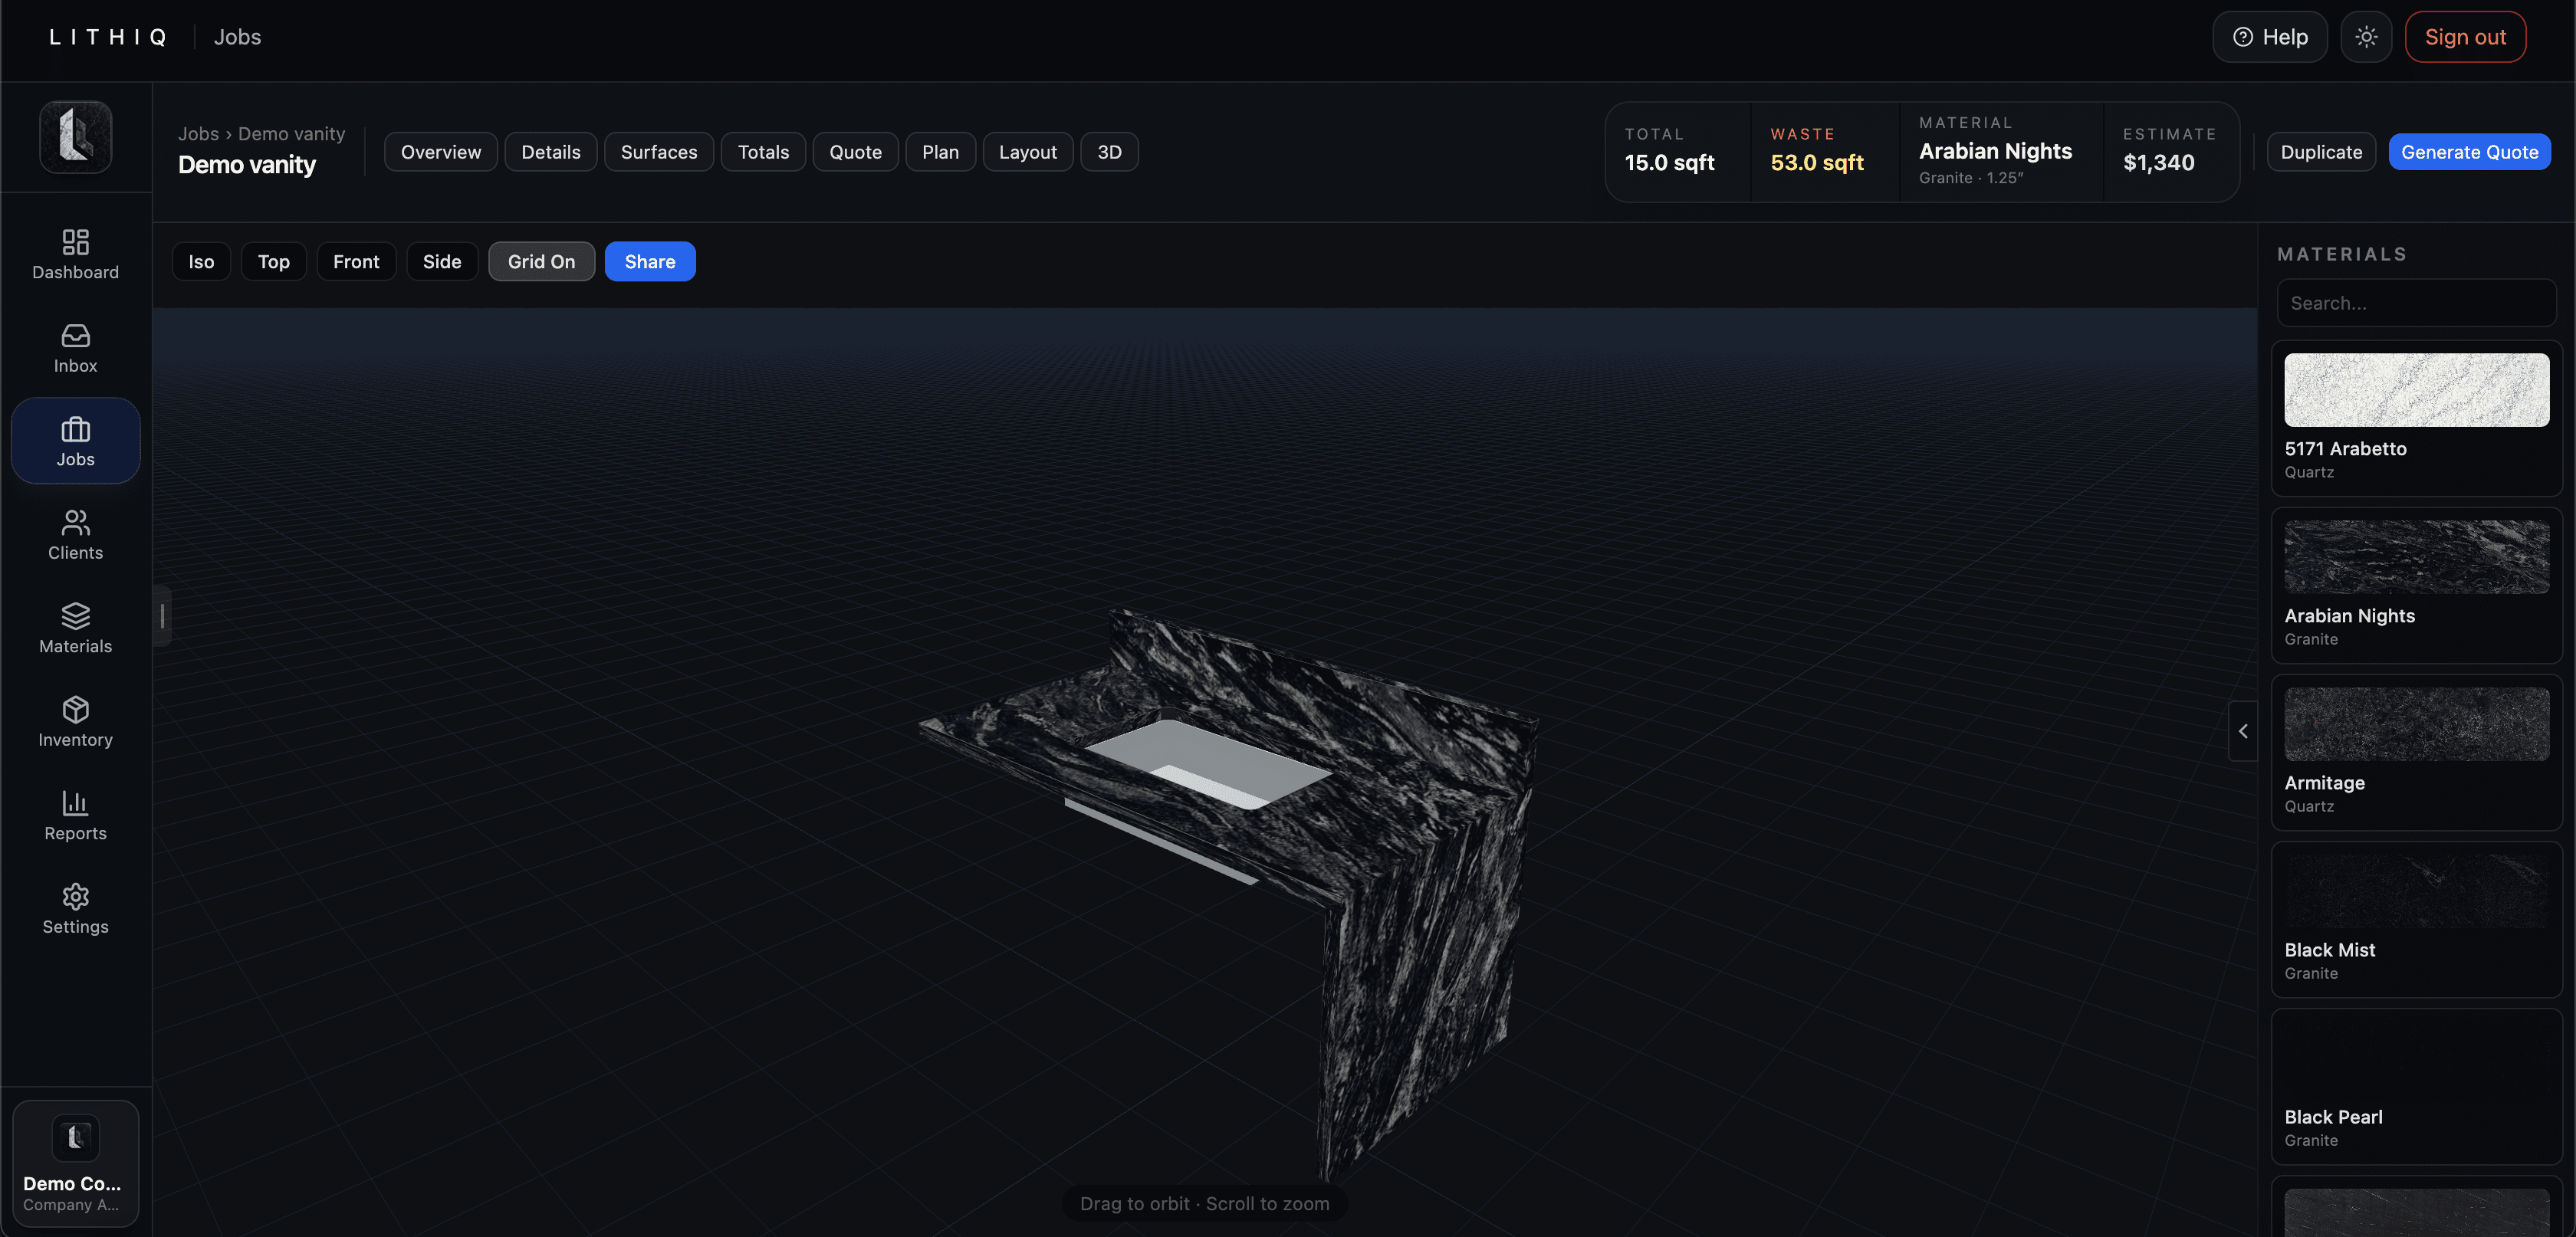Switch camera to Top view
2576x1237 pixels.
click(273, 261)
